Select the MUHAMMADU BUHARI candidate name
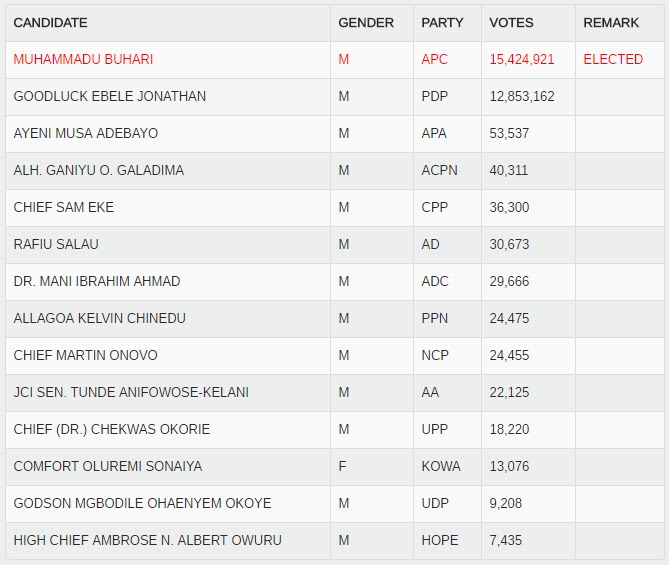The width and height of the screenshot is (669, 565). (83, 59)
